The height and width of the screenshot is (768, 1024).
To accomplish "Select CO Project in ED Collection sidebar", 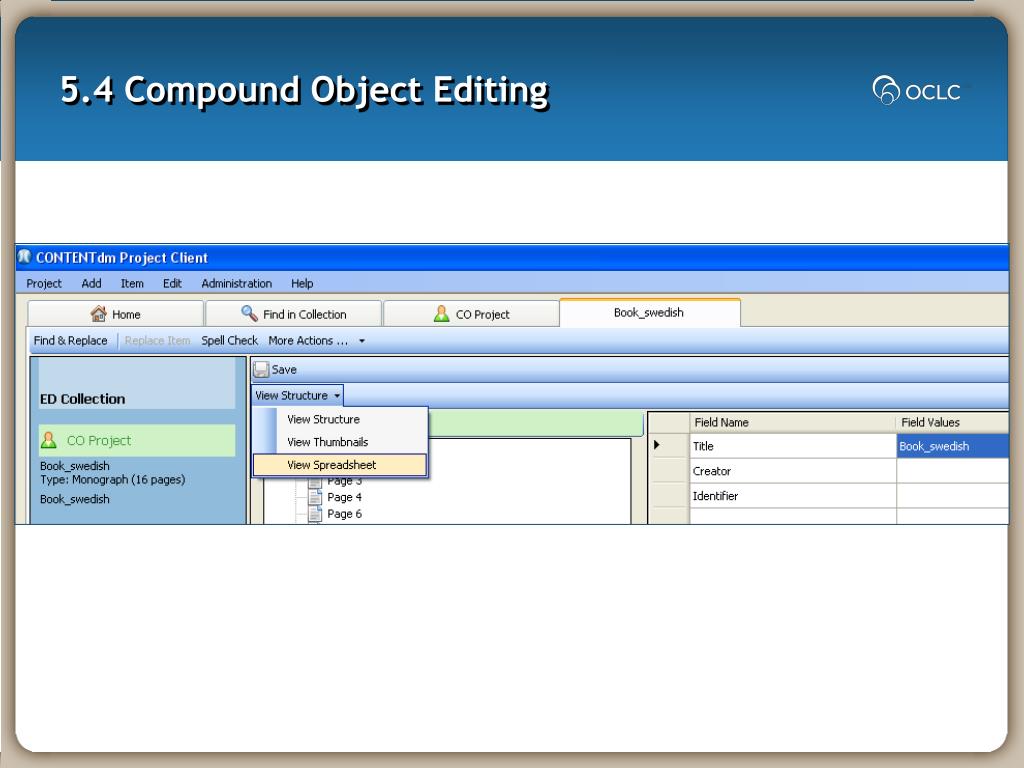I will click(137, 441).
